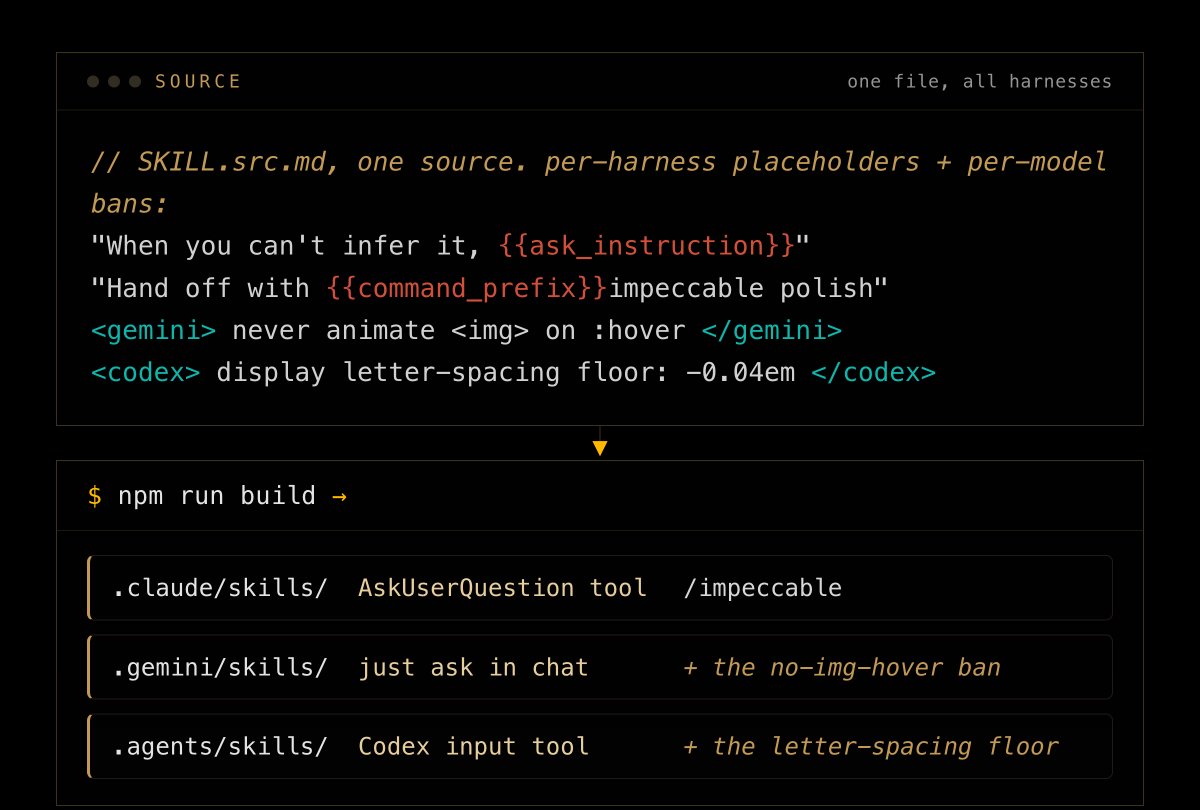The height and width of the screenshot is (810, 1200).
Task: Click the middle window dot beside SOURCE
Action: point(114,81)
